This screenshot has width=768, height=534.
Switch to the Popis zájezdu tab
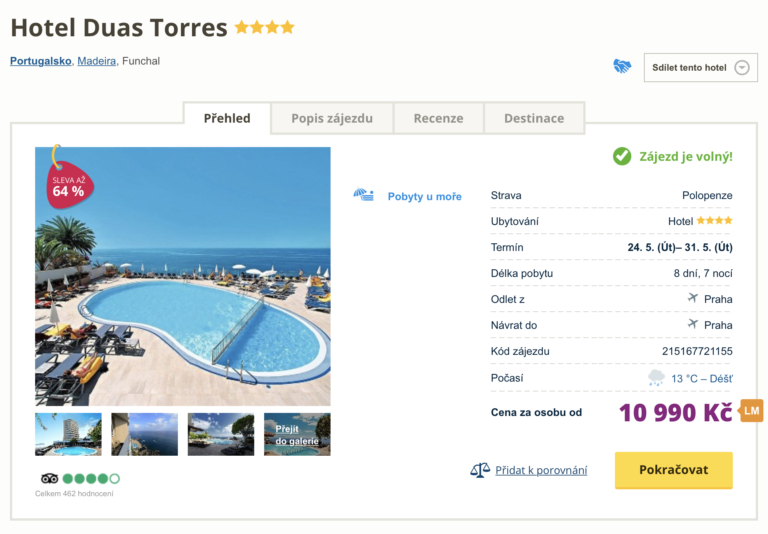tap(332, 118)
